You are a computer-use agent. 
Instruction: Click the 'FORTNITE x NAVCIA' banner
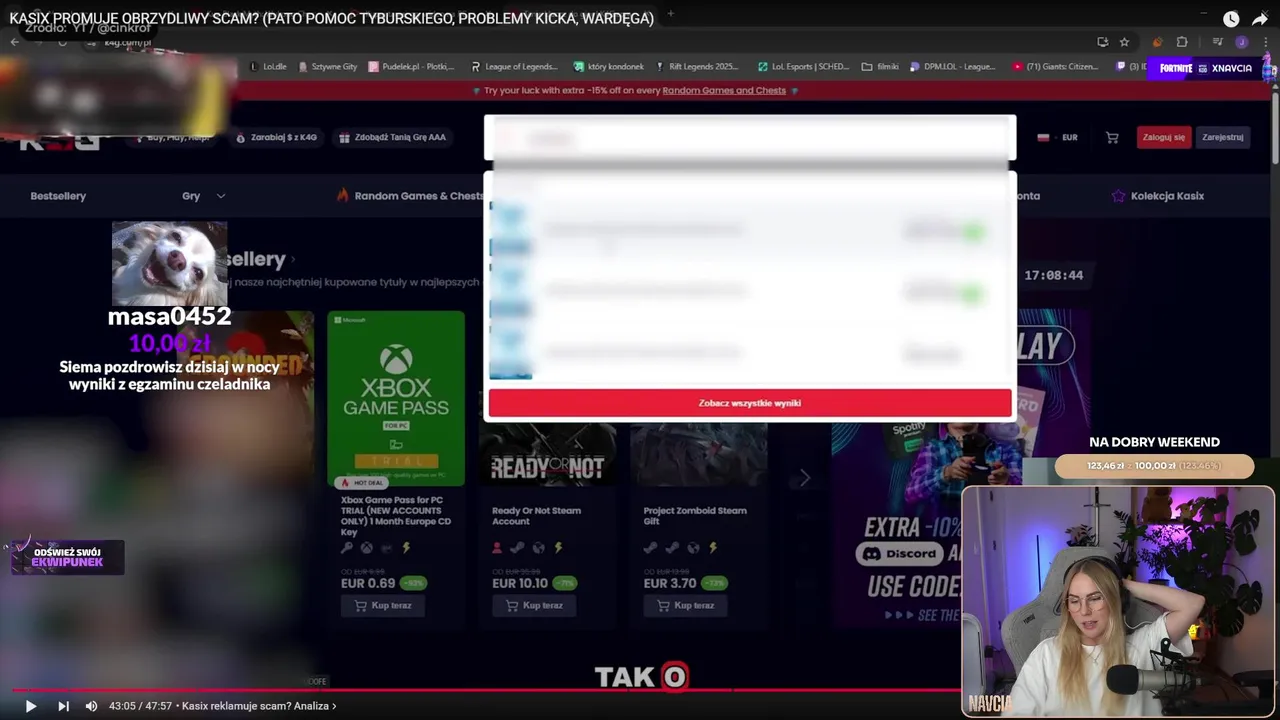[1207, 68]
